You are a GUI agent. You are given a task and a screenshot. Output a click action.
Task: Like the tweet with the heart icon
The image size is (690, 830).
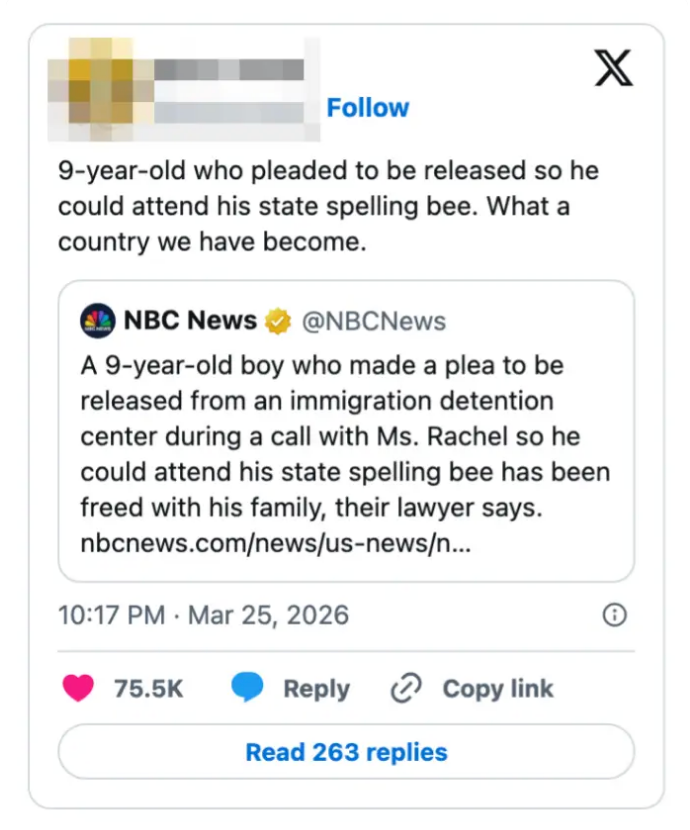[x=78, y=688]
